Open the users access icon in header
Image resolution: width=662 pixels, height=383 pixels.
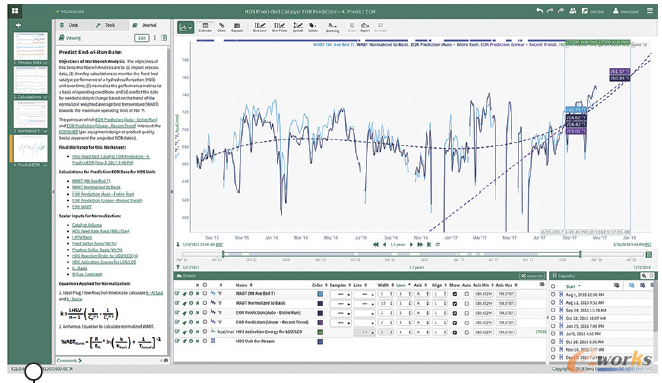[x=573, y=11]
